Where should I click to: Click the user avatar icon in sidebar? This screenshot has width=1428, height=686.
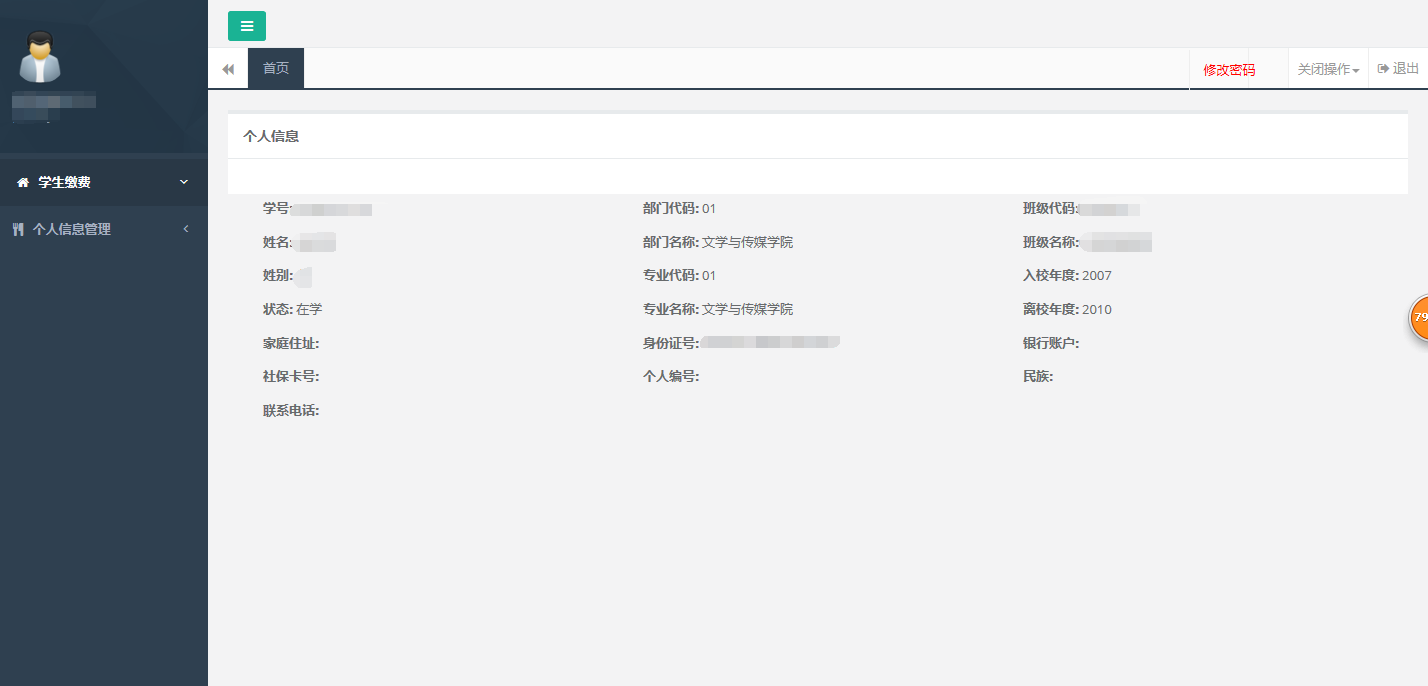40,57
